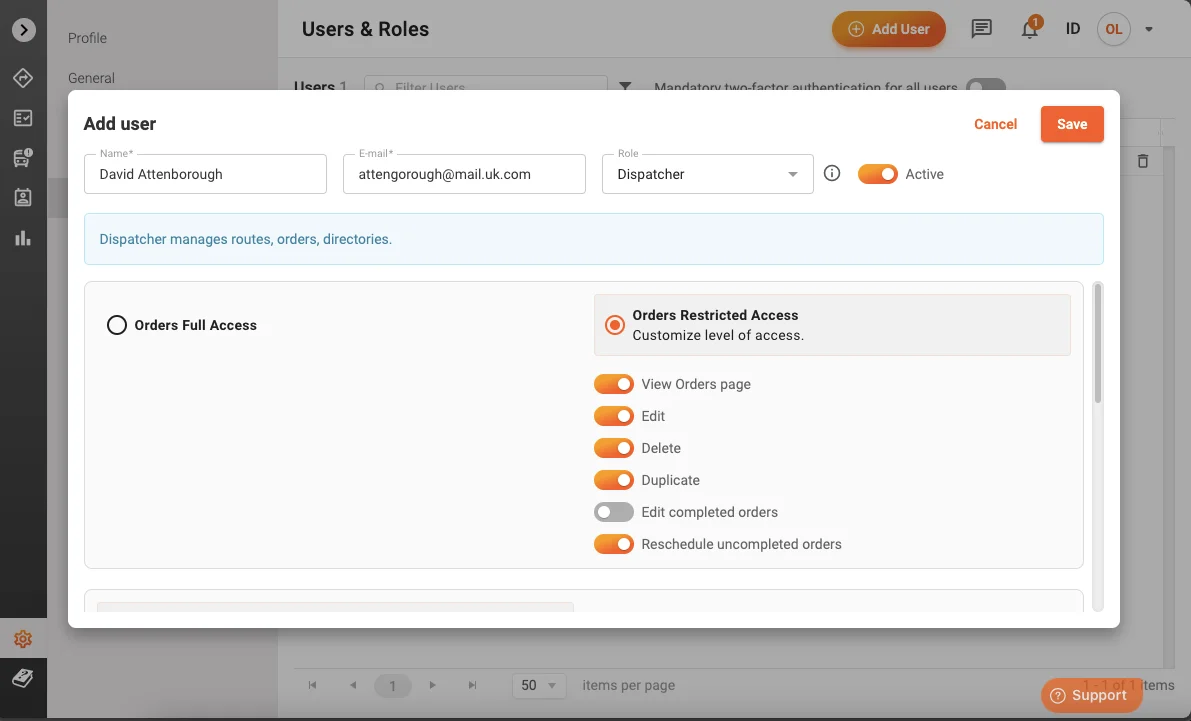Open the vehicles alert icon in sidebar

coord(23,157)
